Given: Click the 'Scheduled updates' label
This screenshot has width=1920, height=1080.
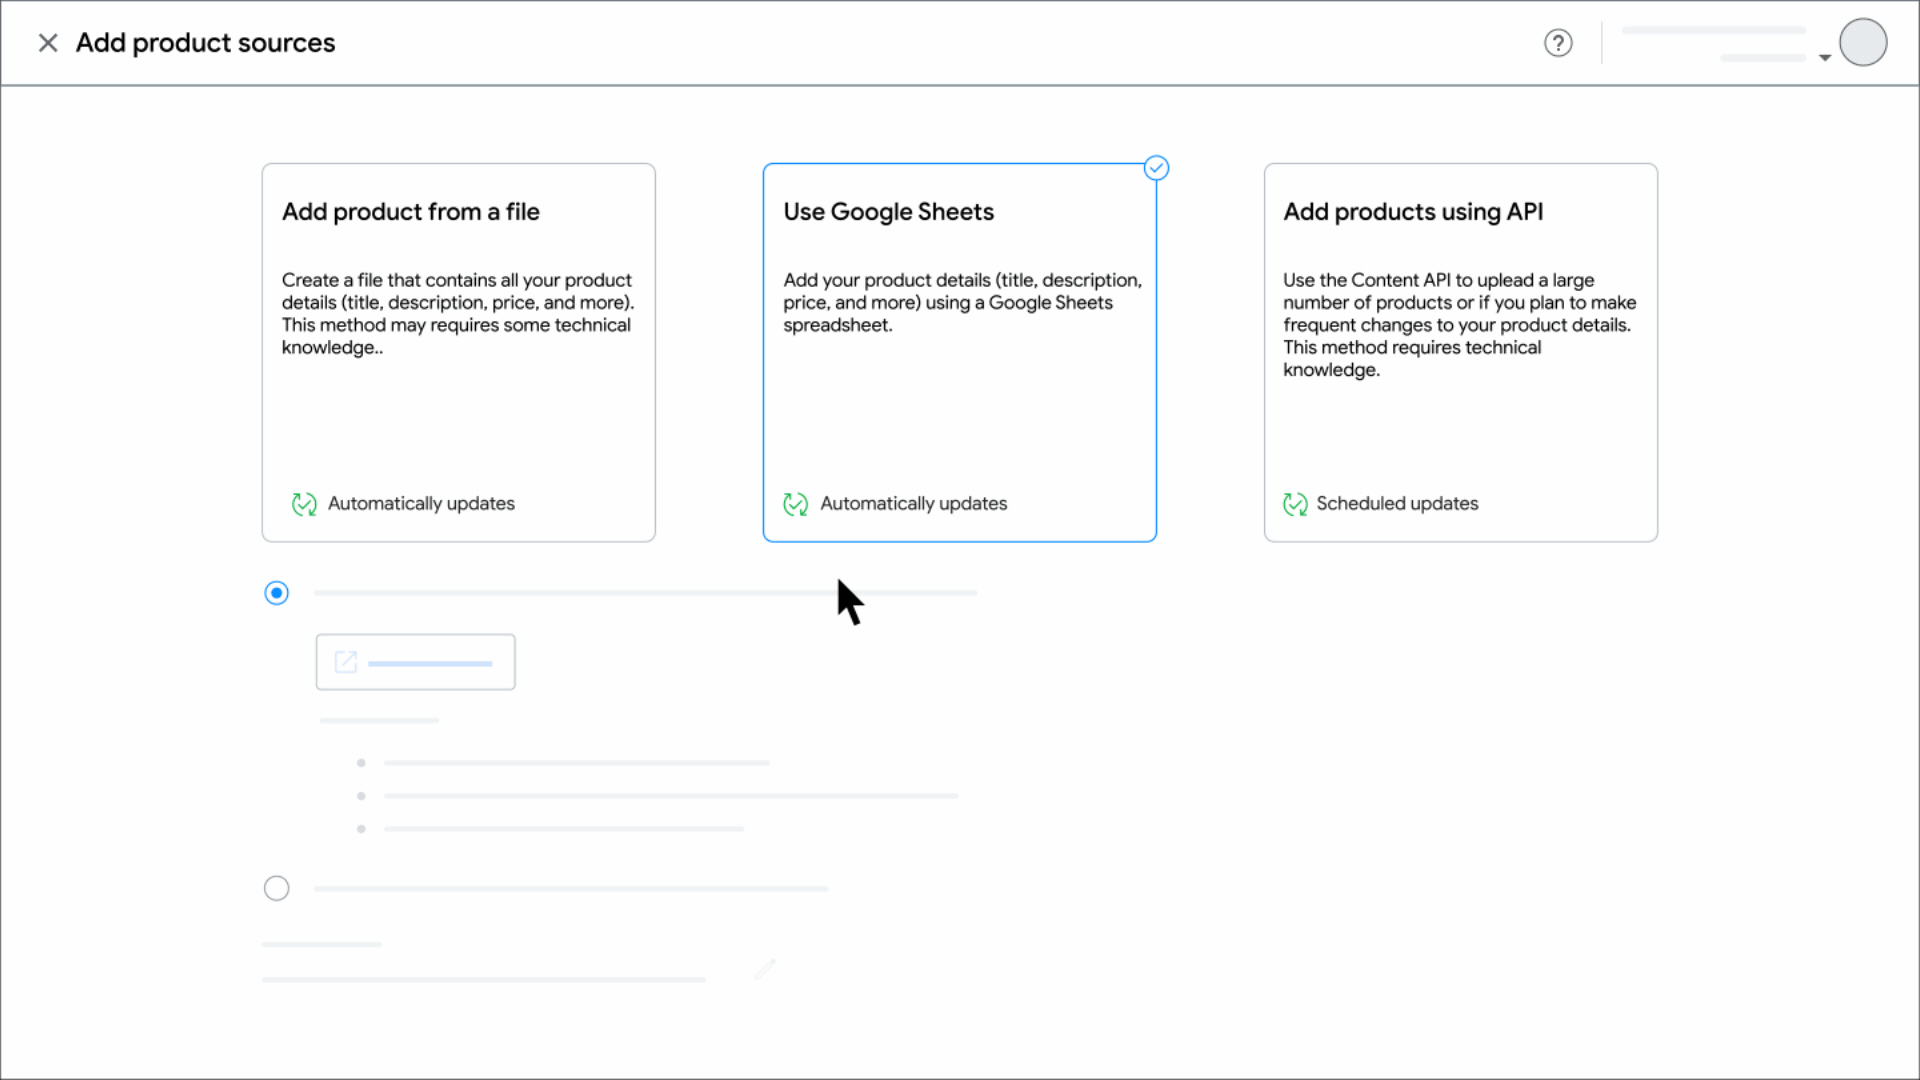Looking at the screenshot, I should (1397, 504).
